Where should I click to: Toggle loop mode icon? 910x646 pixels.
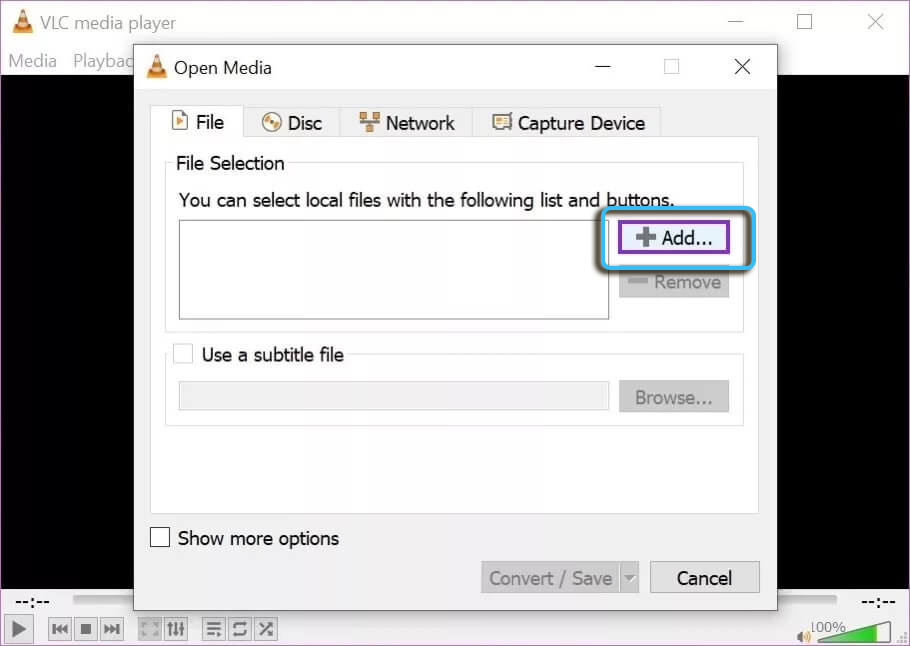(x=240, y=629)
